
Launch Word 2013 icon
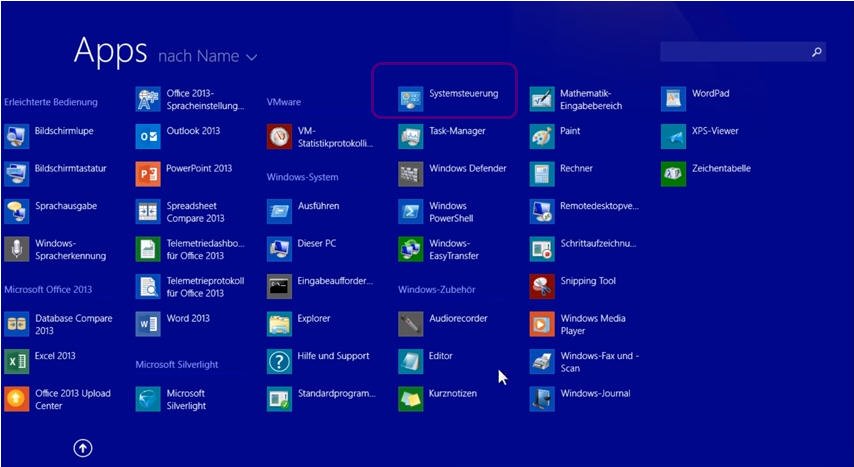coord(148,324)
